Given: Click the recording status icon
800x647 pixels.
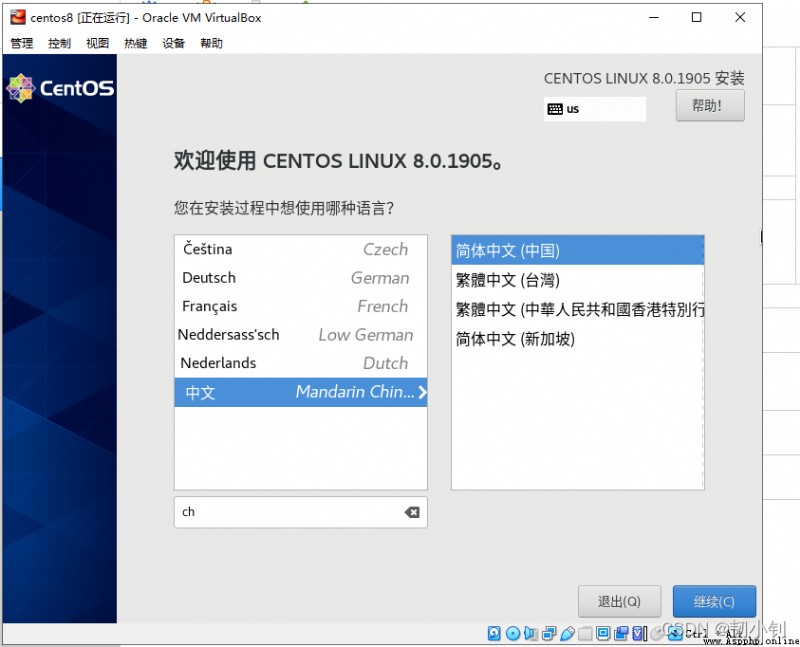Looking at the screenshot, I should point(621,633).
